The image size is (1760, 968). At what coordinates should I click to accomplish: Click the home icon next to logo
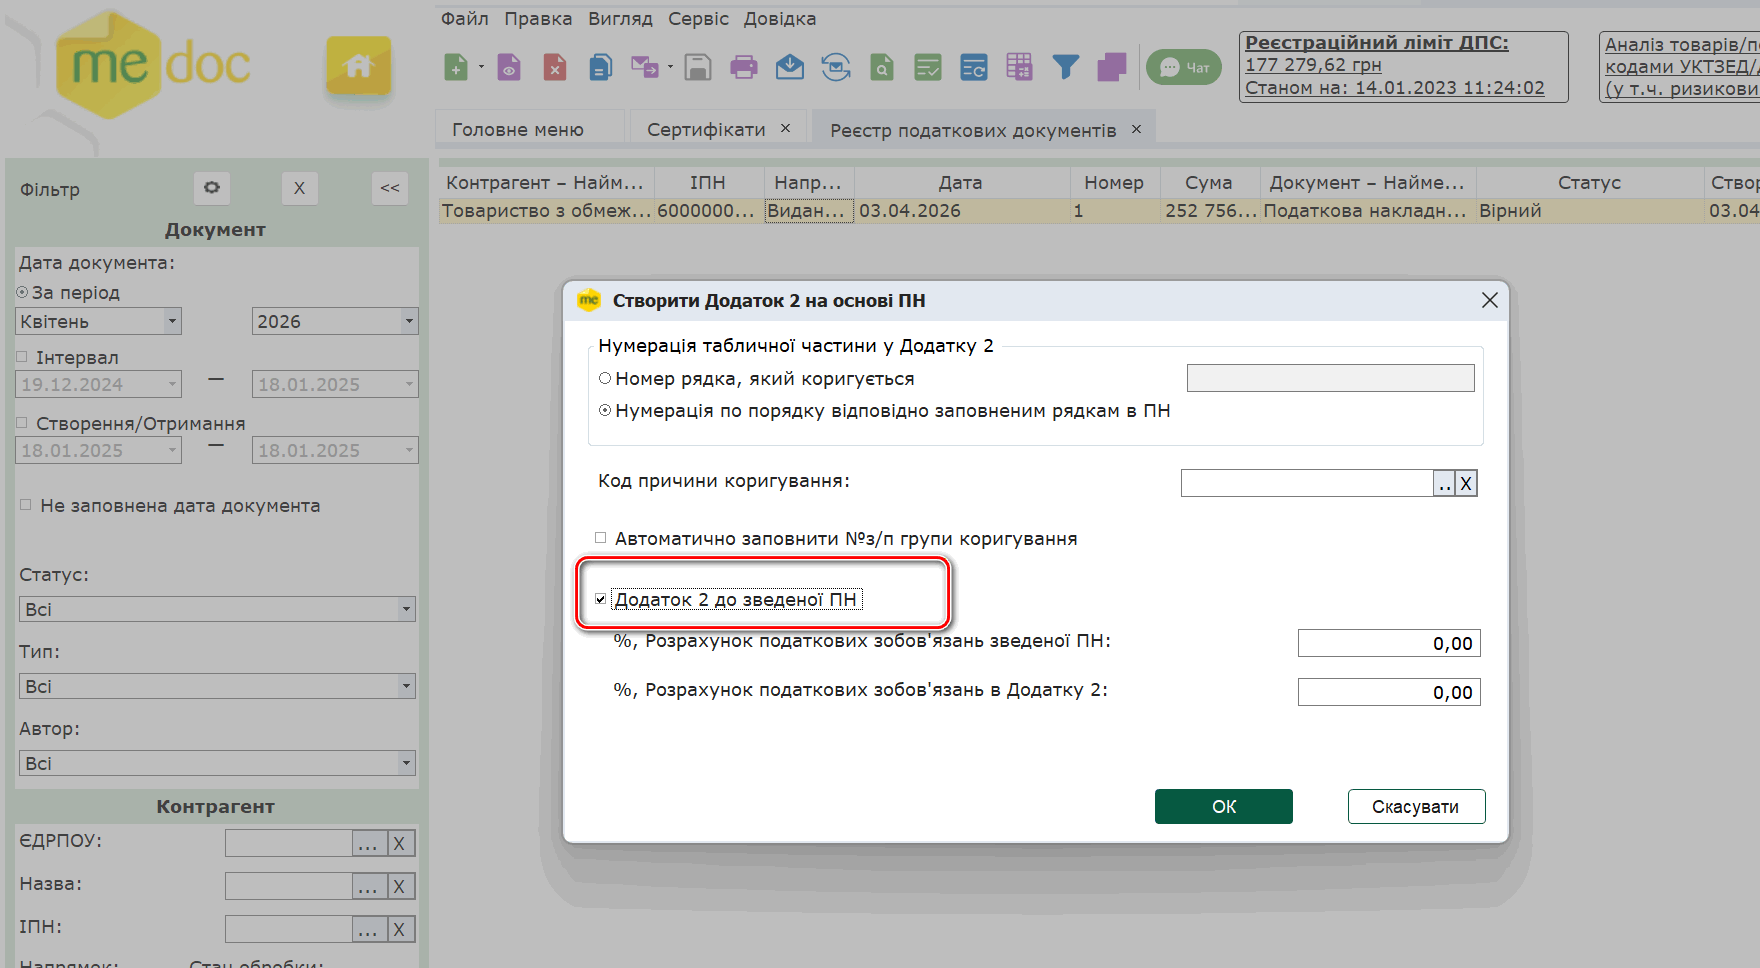click(358, 67)
